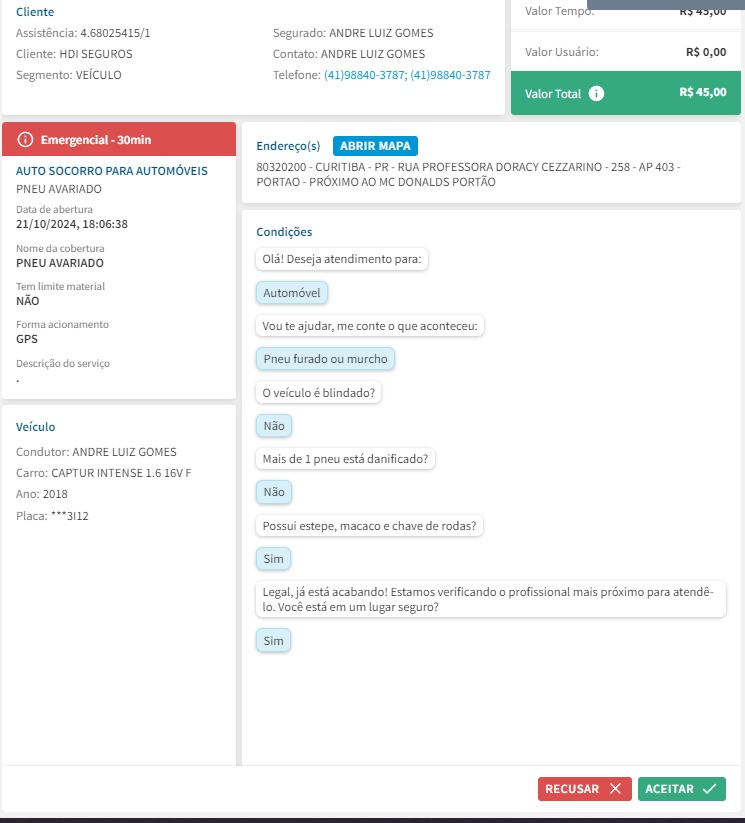Viewport: 745px width, 823px height.
Task: Click the Veículo section heading
Action: pyautogui.click(x=35, y=427)
